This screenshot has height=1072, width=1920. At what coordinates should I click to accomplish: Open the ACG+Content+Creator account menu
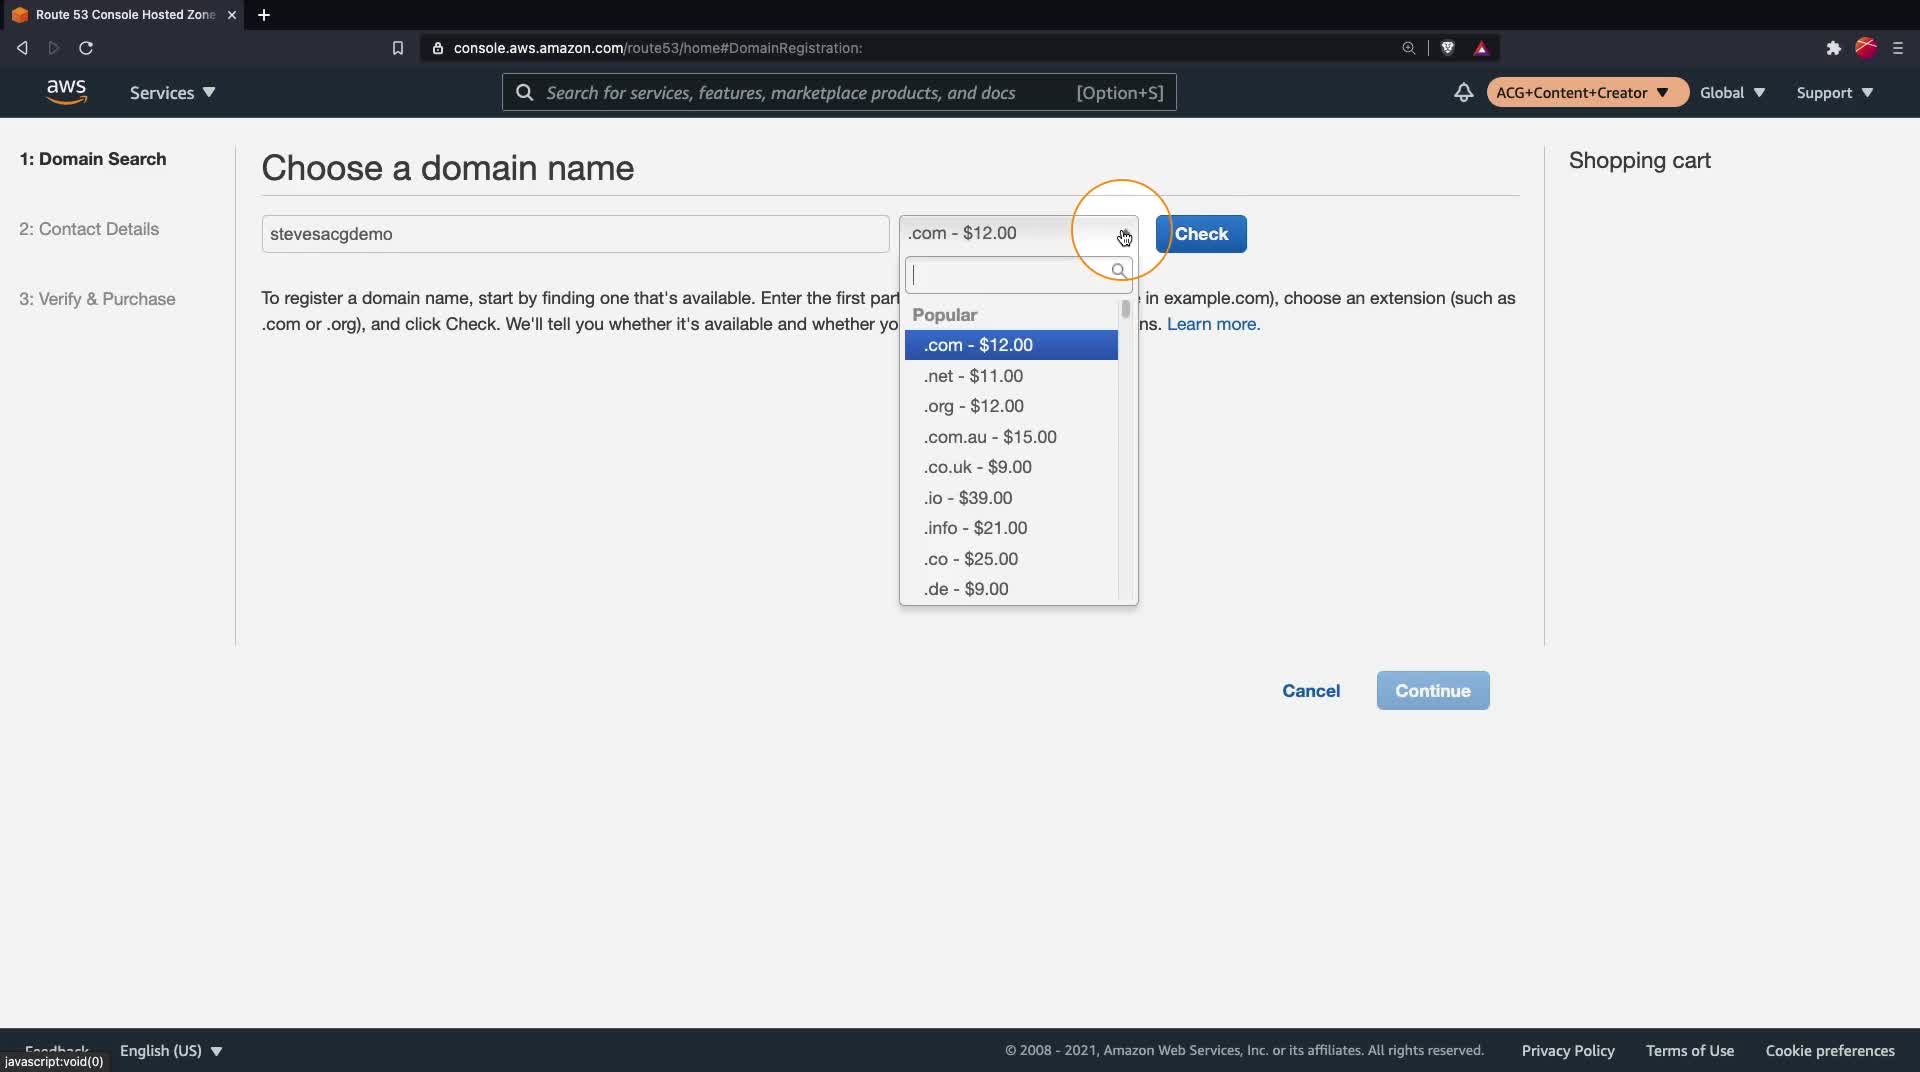pos(1587,92)
